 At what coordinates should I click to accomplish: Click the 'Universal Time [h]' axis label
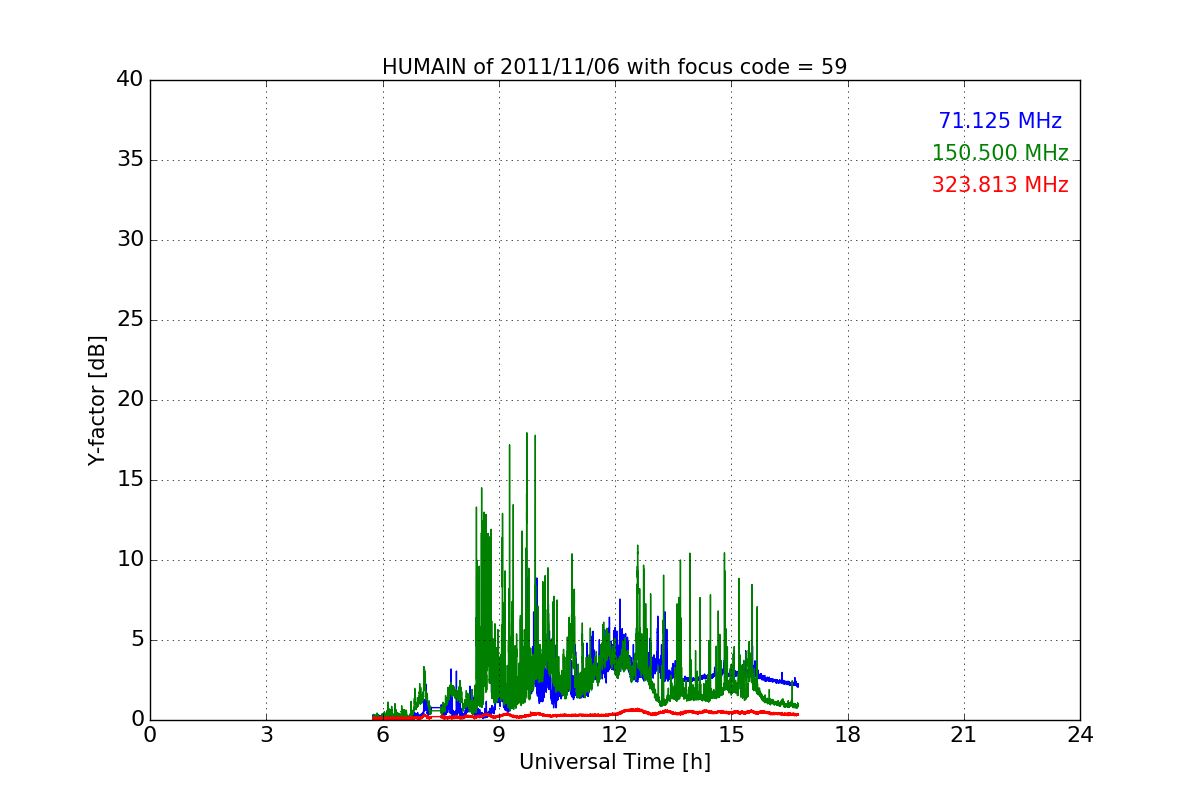click(615, 762)
